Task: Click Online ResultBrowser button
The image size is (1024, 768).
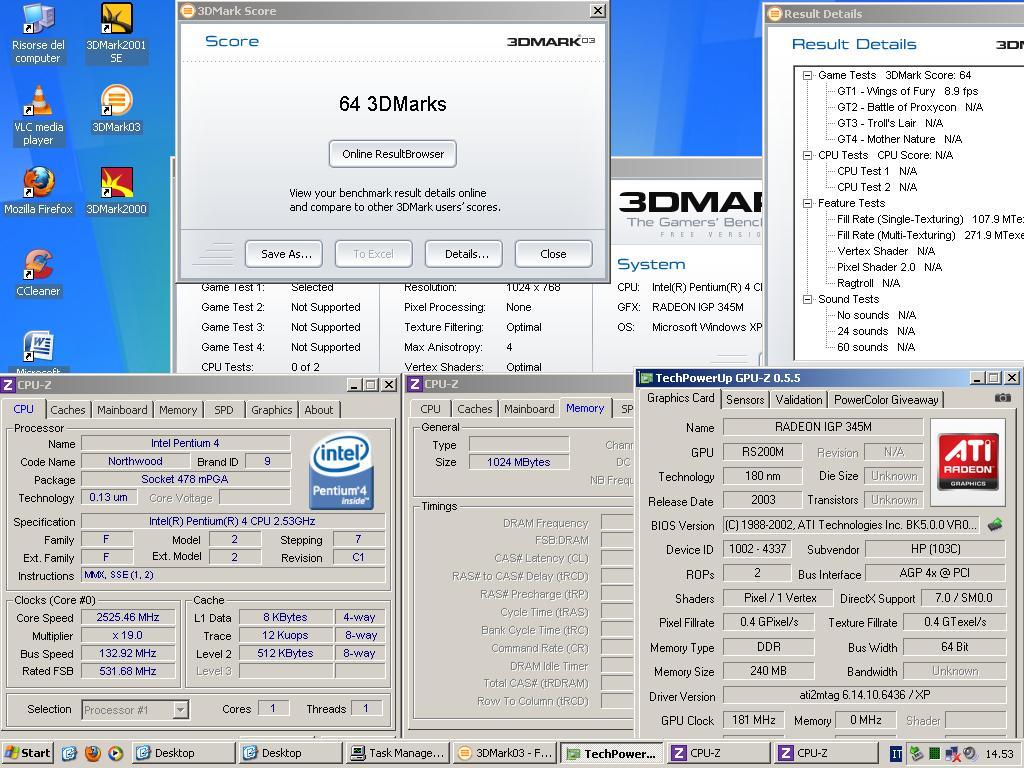Action: pos(392,154)
